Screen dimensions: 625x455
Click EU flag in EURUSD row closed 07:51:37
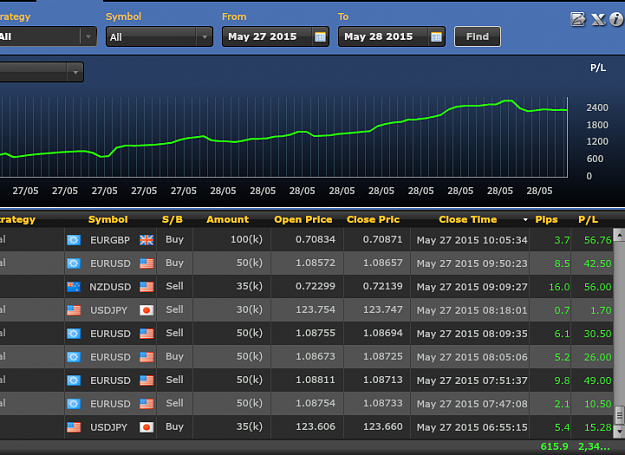coord(74,380)
